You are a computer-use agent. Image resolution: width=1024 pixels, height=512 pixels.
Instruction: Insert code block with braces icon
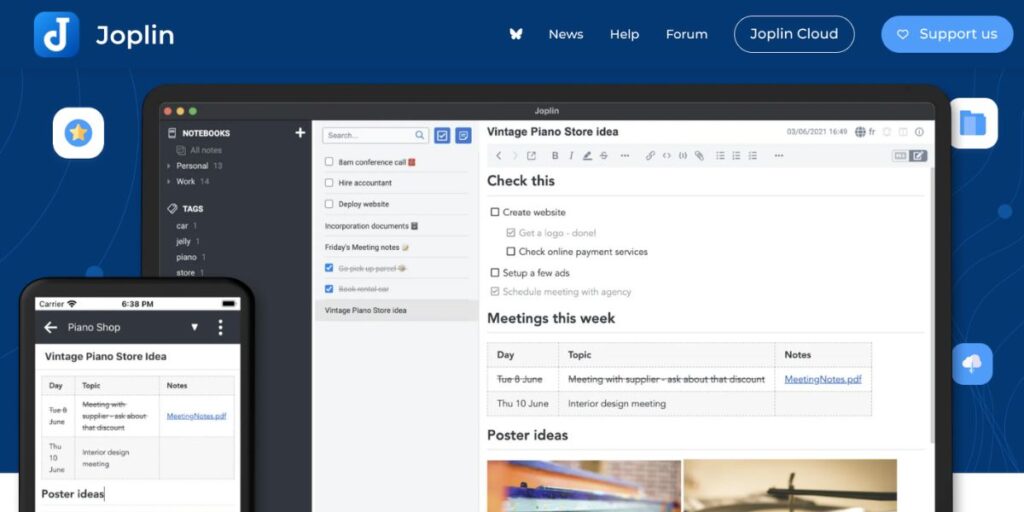pyautogui.click(x=682, y=155)
